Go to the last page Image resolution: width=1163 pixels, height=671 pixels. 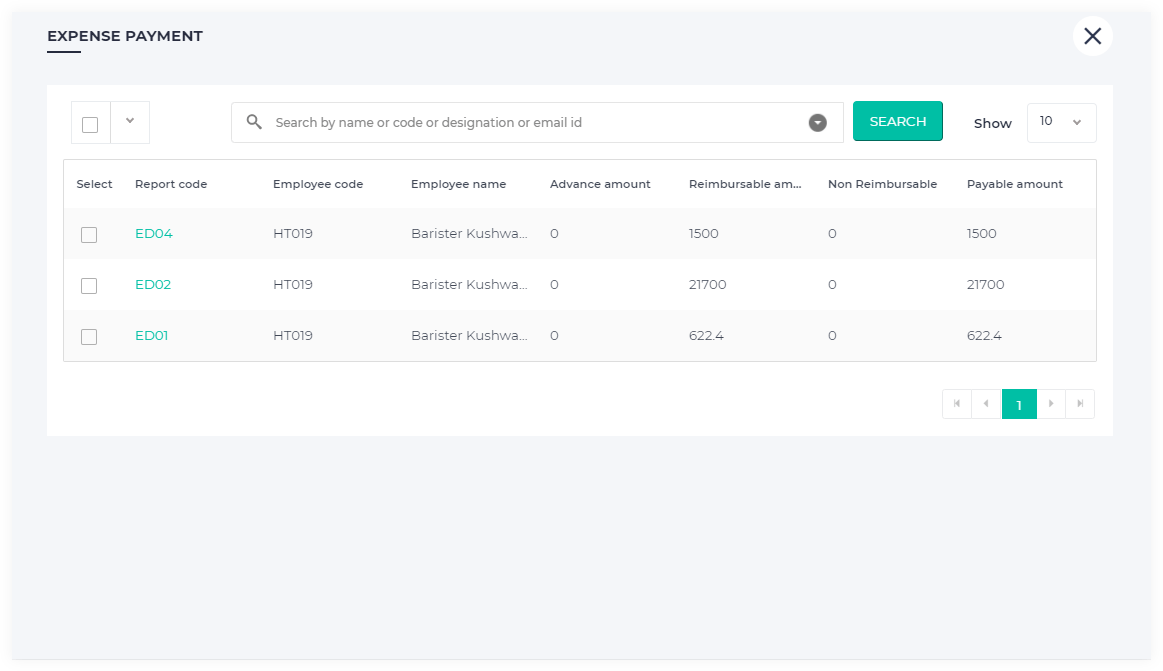click(1080, 404)
